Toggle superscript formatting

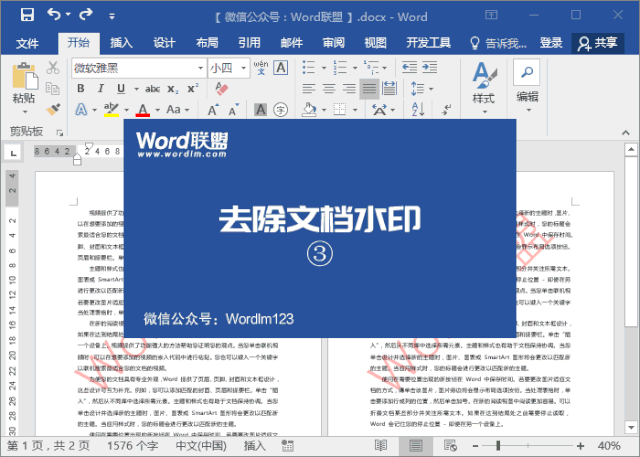[x=193, y=88]
